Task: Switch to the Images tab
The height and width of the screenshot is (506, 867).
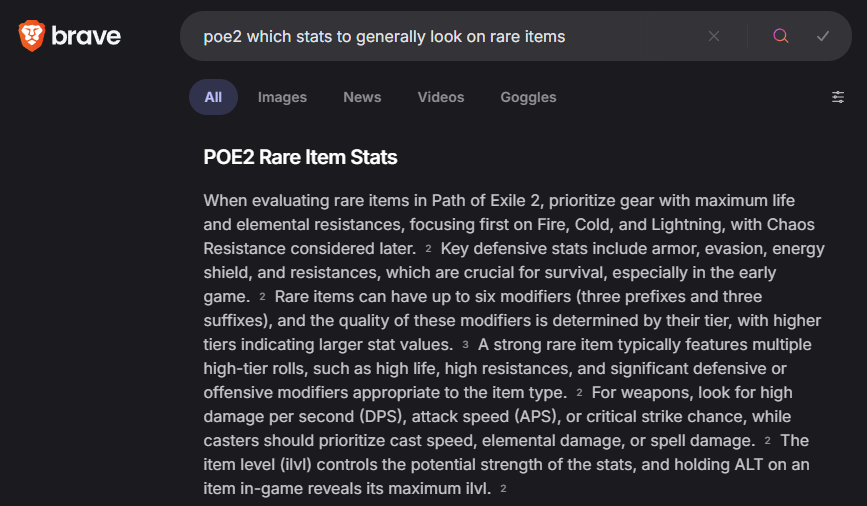Action: (282, 97)
